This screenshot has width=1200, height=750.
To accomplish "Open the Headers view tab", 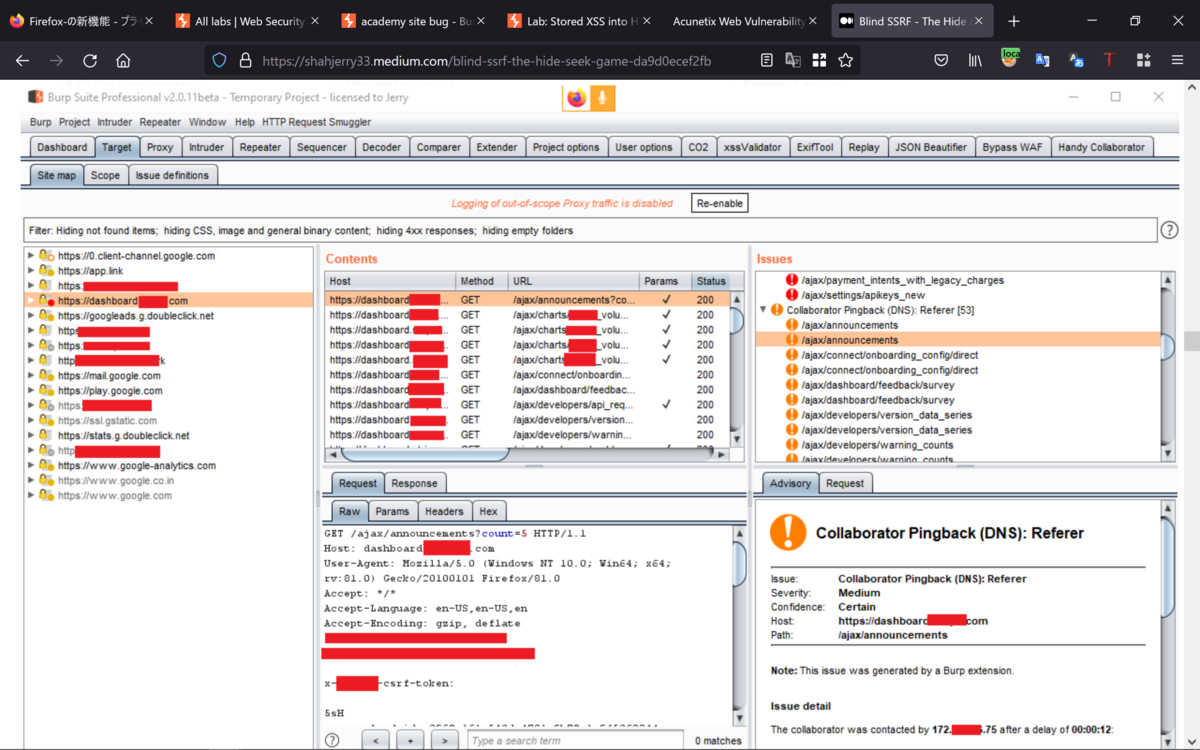I will coord(444,511).
